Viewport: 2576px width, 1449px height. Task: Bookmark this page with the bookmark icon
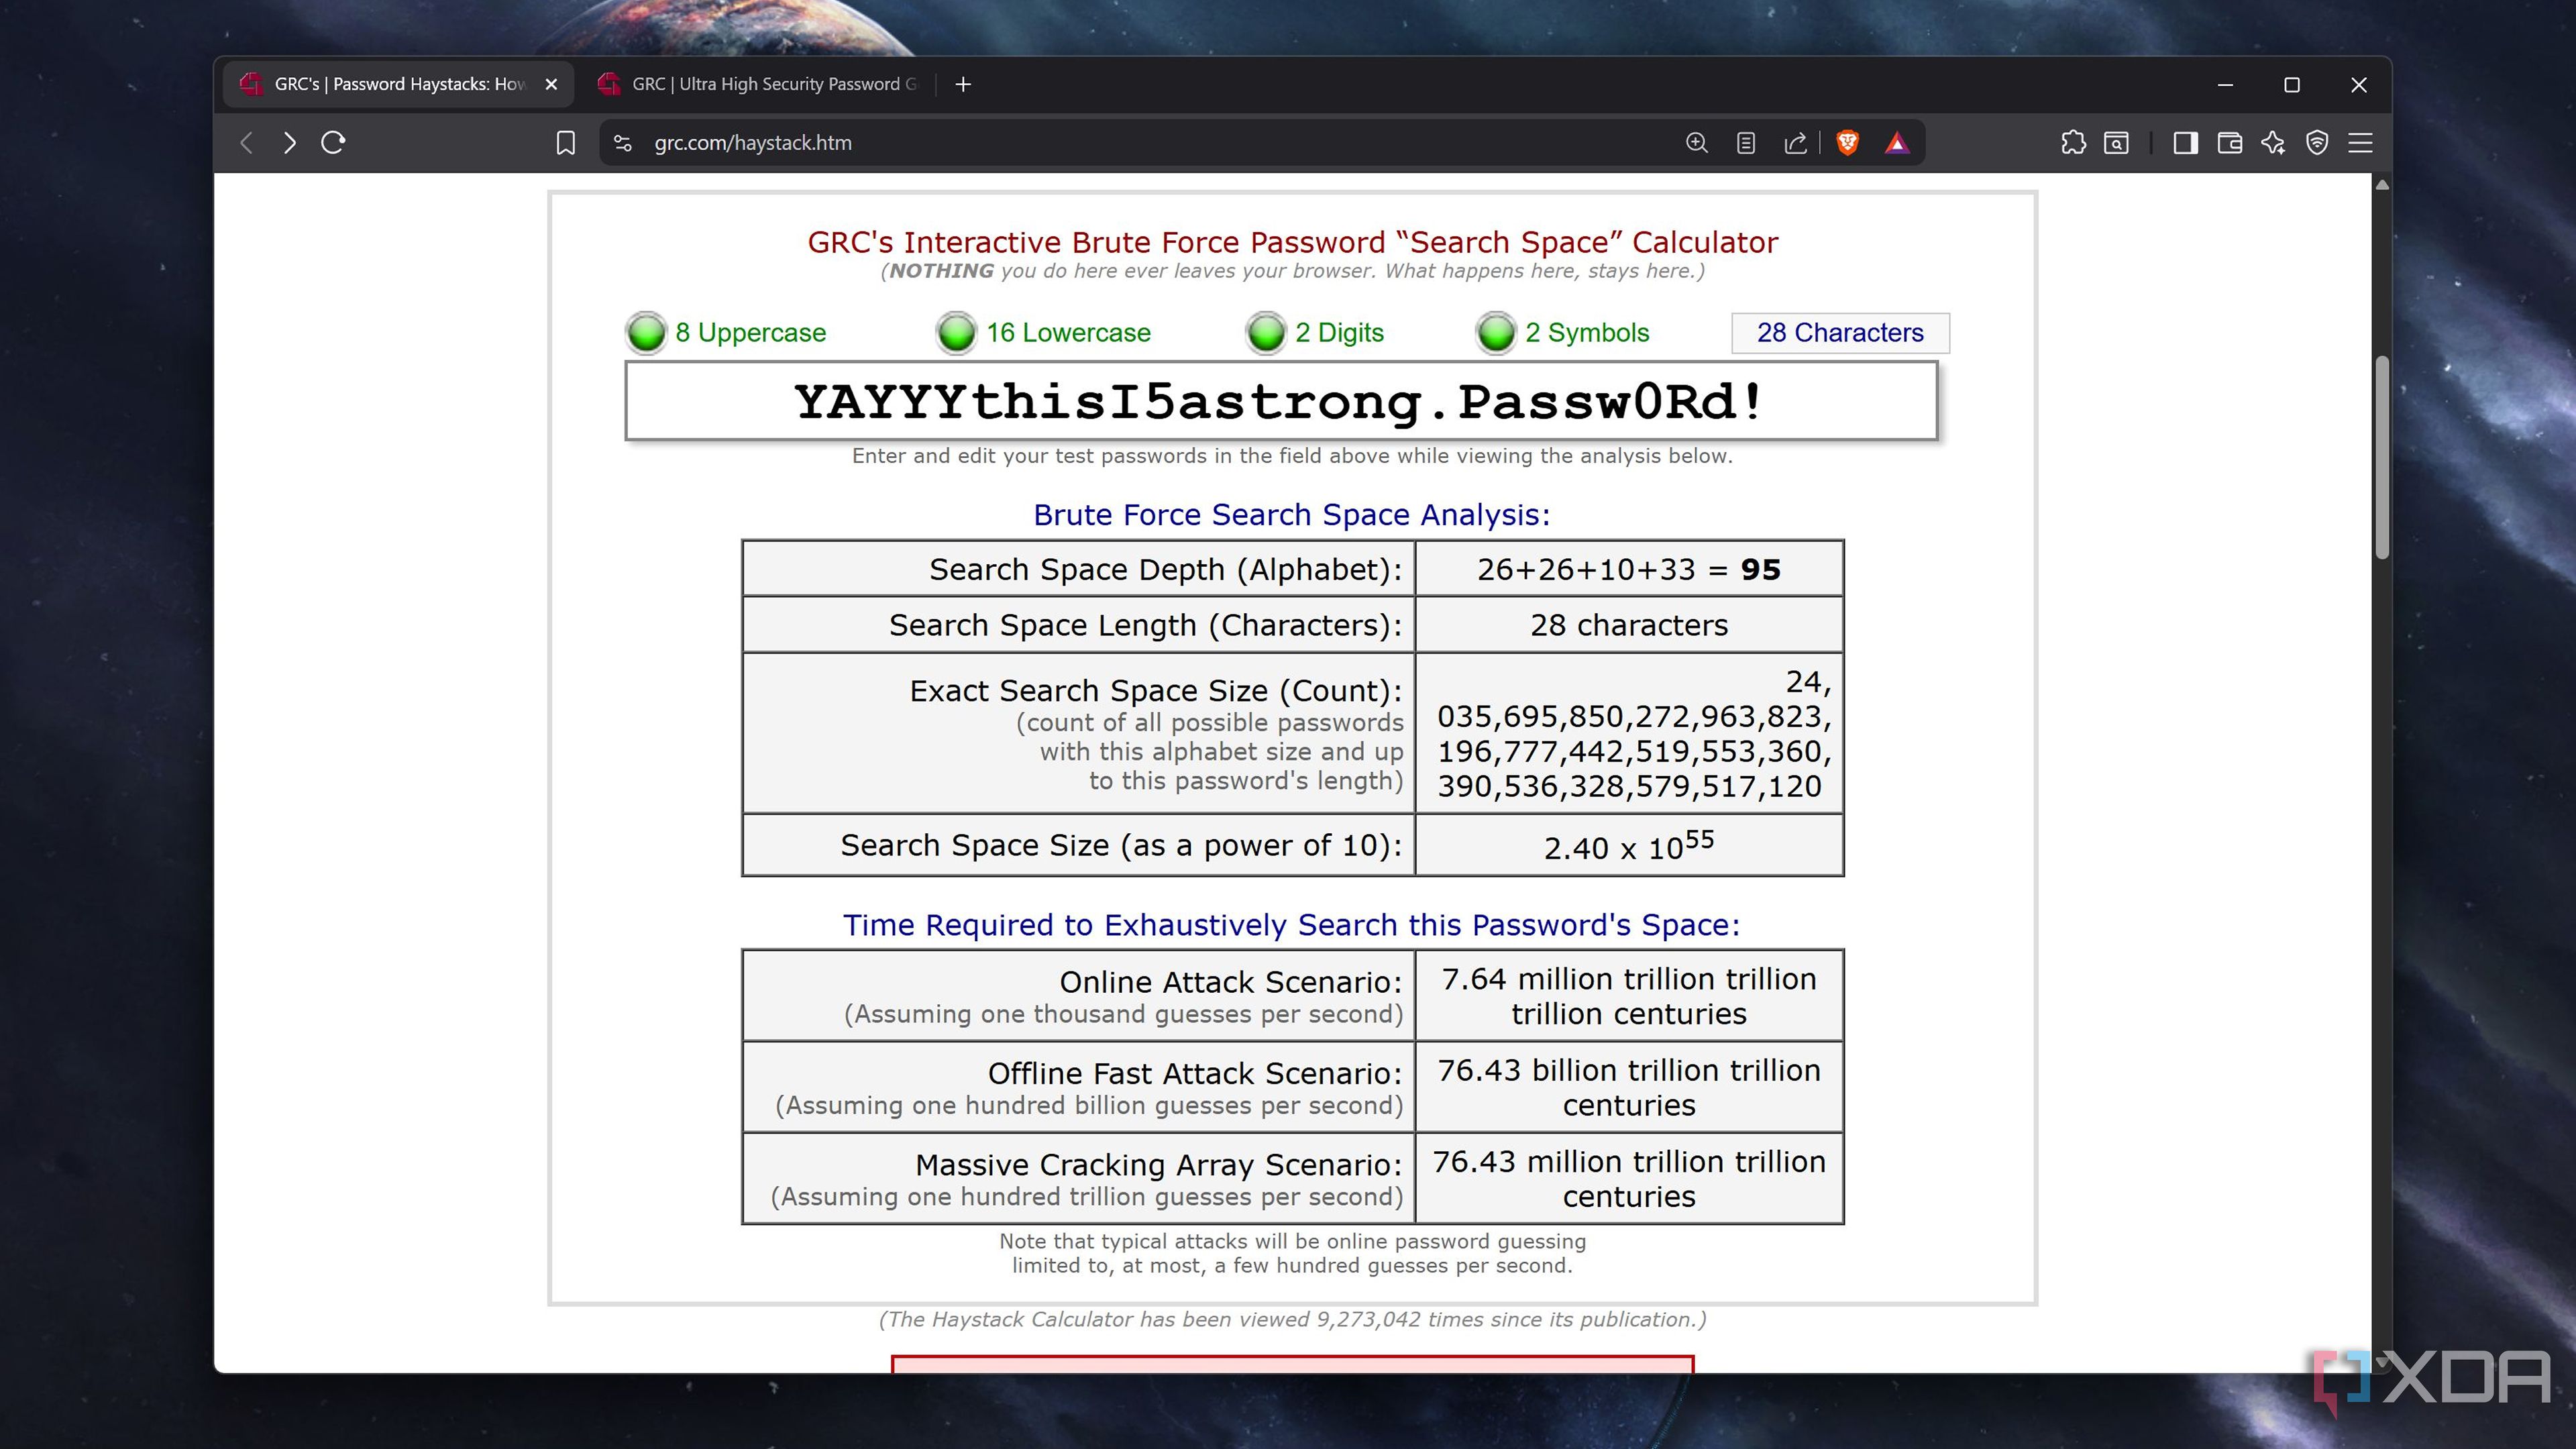pos(565,143)
